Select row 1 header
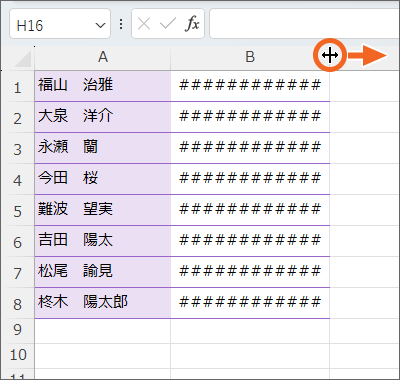The width and height of the screenshot is (400, 380). click(x=17, y=86)
